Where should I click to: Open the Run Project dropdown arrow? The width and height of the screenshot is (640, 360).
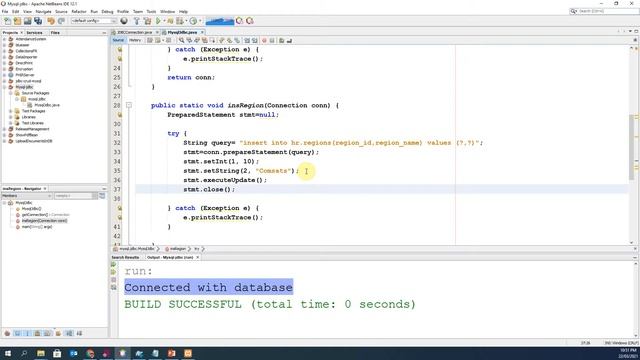164,21
